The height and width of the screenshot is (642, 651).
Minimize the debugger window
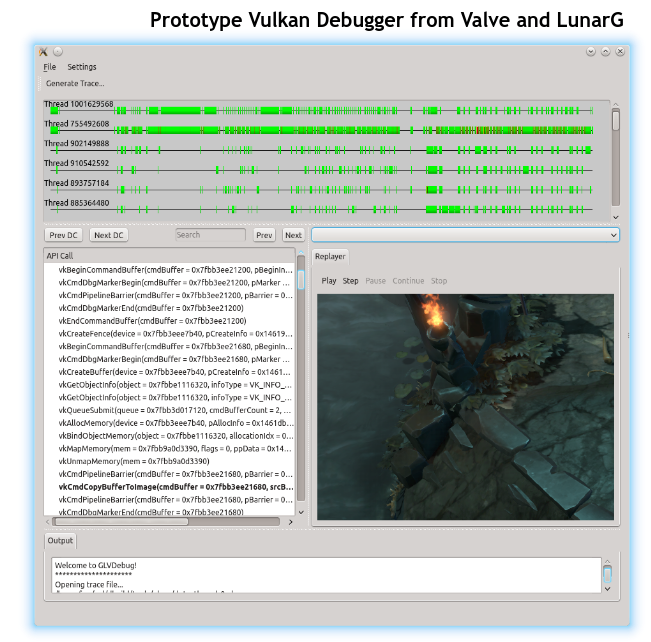pyautogui.click(x=590, y=51)
